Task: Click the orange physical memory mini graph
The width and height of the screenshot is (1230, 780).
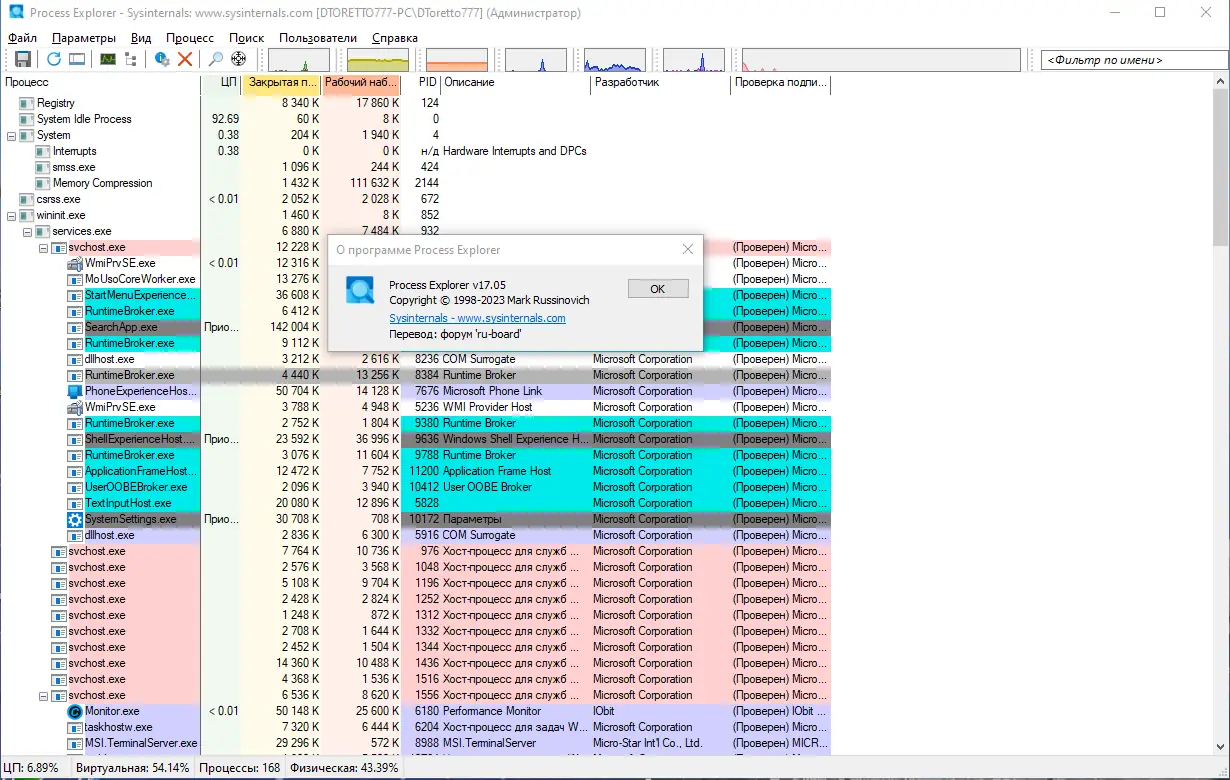Action: coord(457,60)
